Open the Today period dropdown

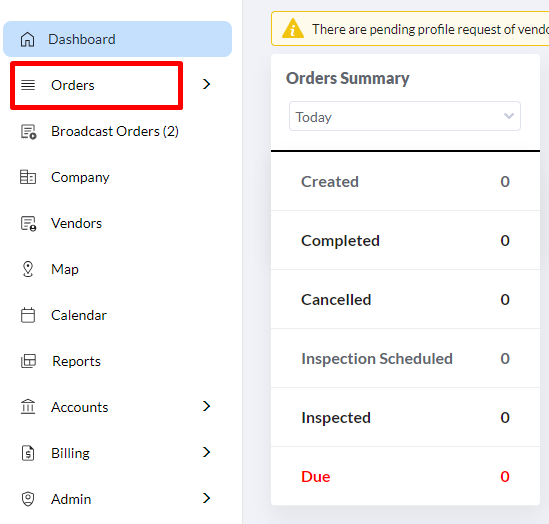405,117
